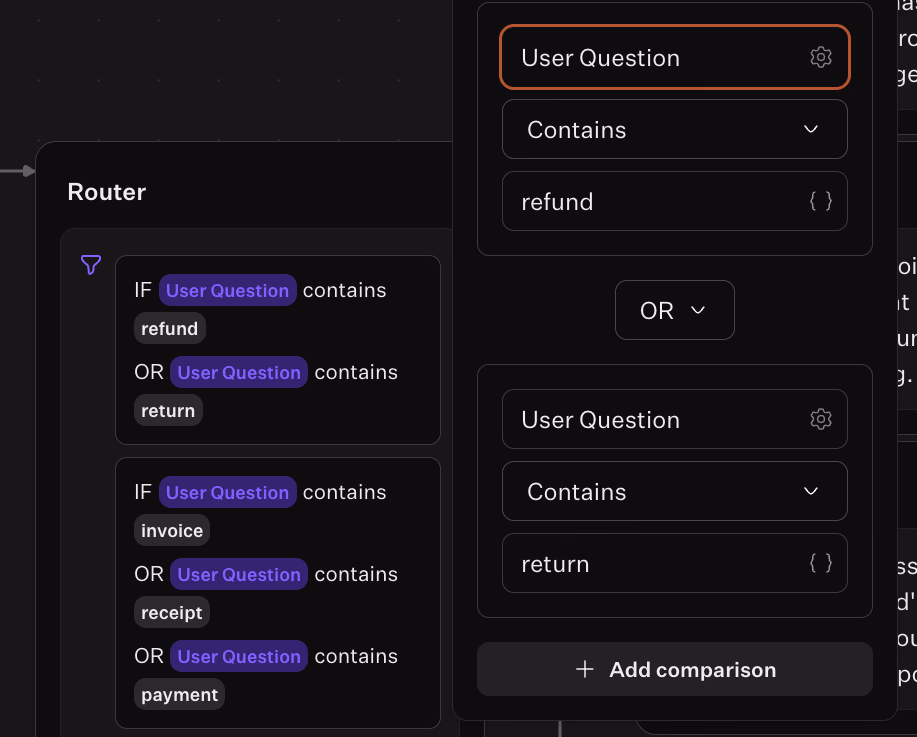Click the gear icon in the lower User Question field
The image size is (917, 737).
click(820, 420)
